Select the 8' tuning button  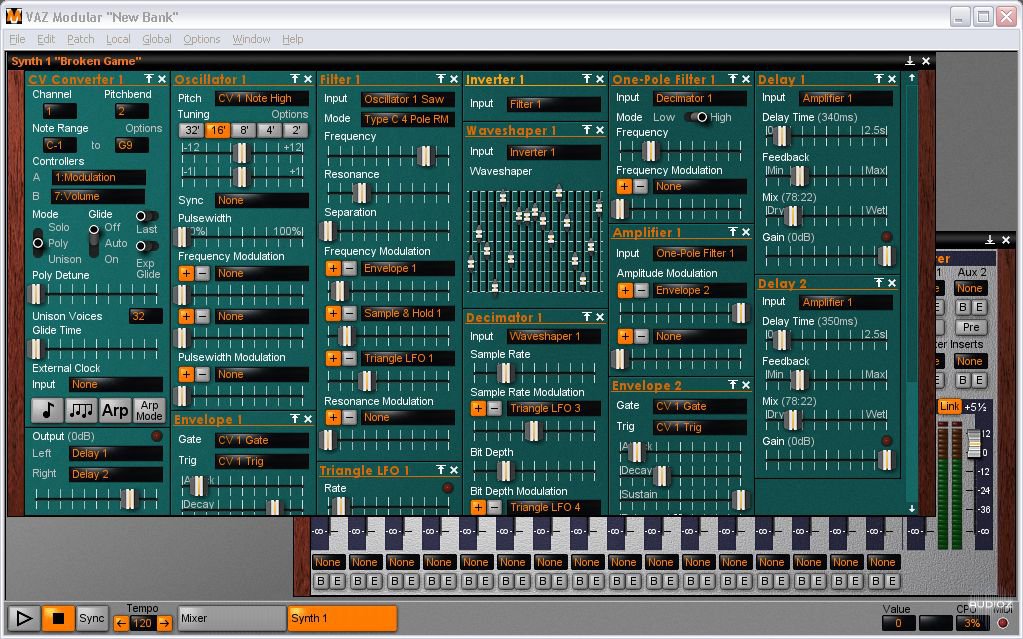tap(244, 130)
